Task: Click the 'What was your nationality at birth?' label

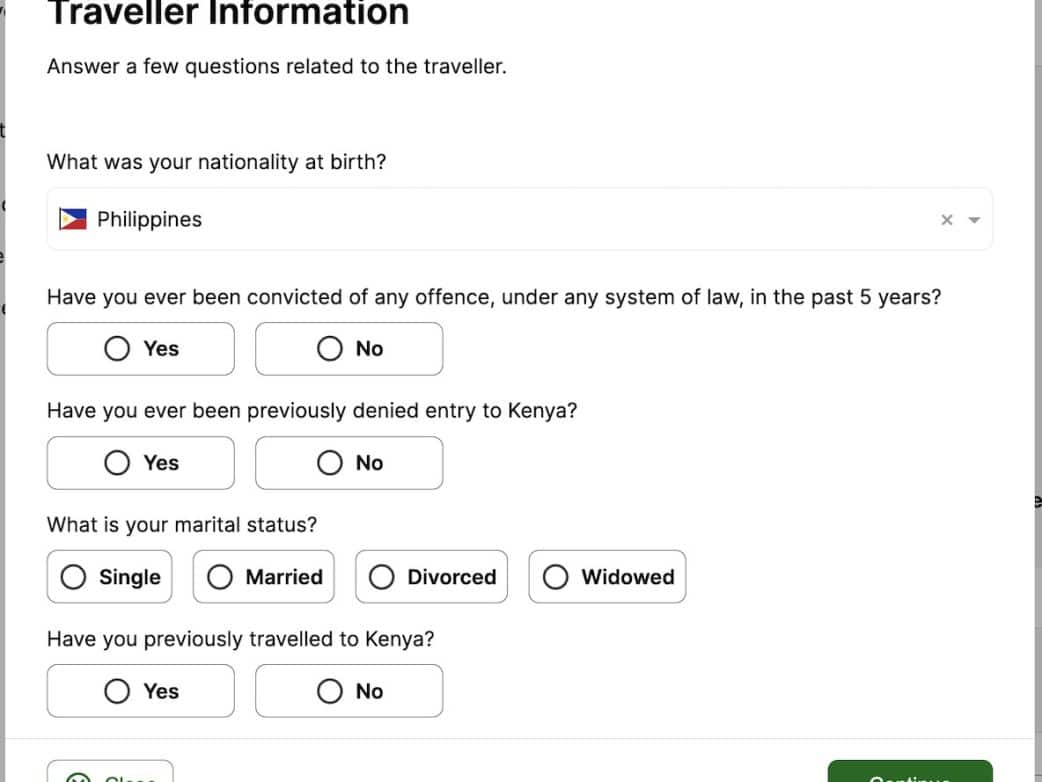Action: click(216, 162)
